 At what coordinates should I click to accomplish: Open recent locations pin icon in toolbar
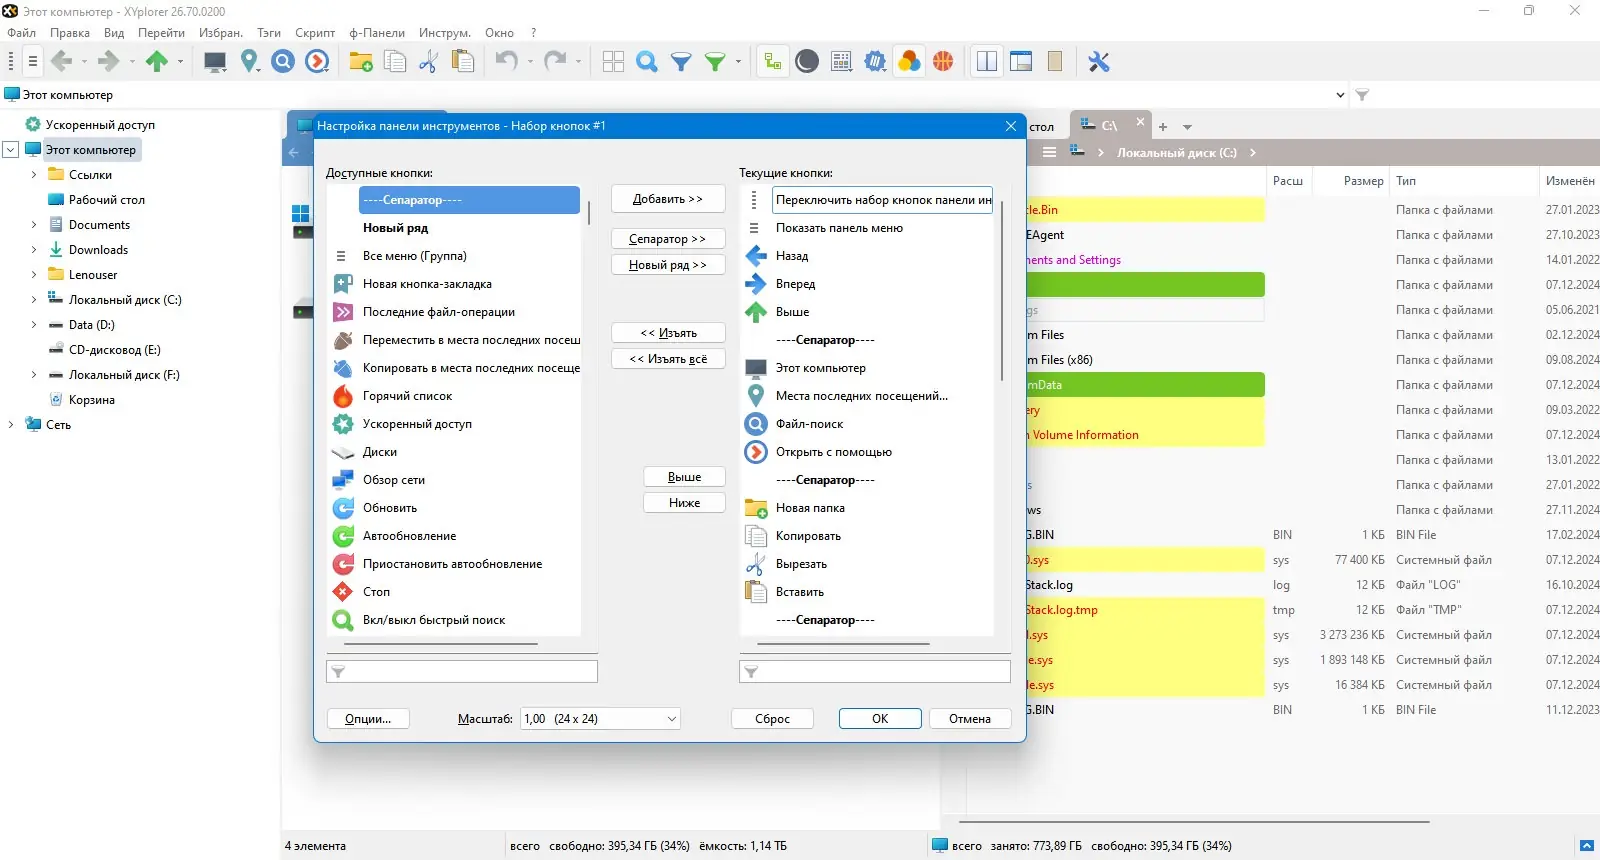click(250, 62)
